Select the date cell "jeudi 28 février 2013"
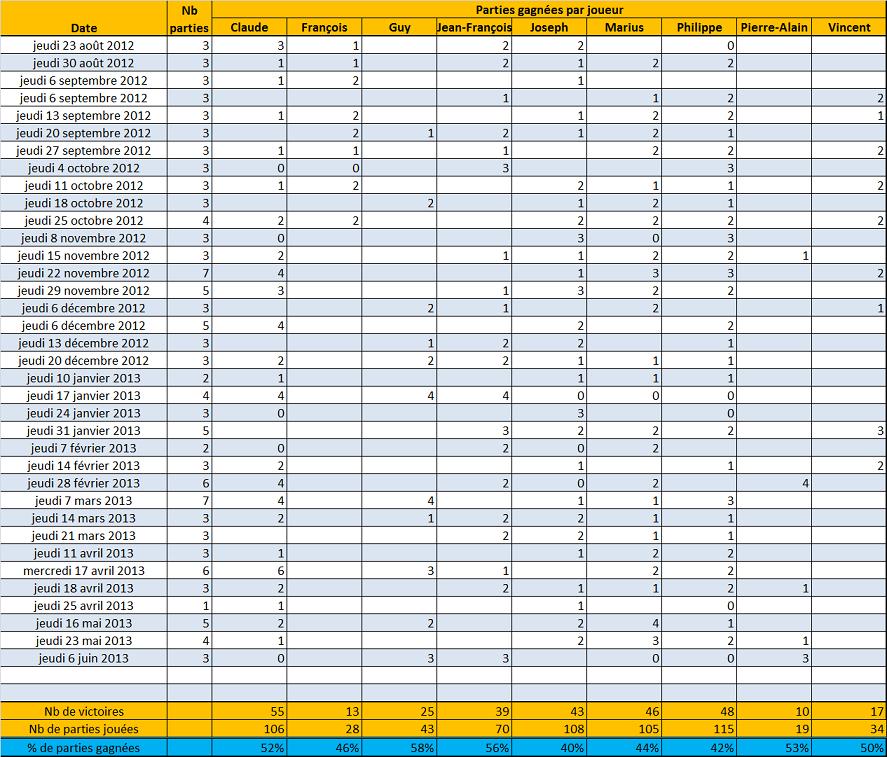887x757 pixels. [84, 483]
